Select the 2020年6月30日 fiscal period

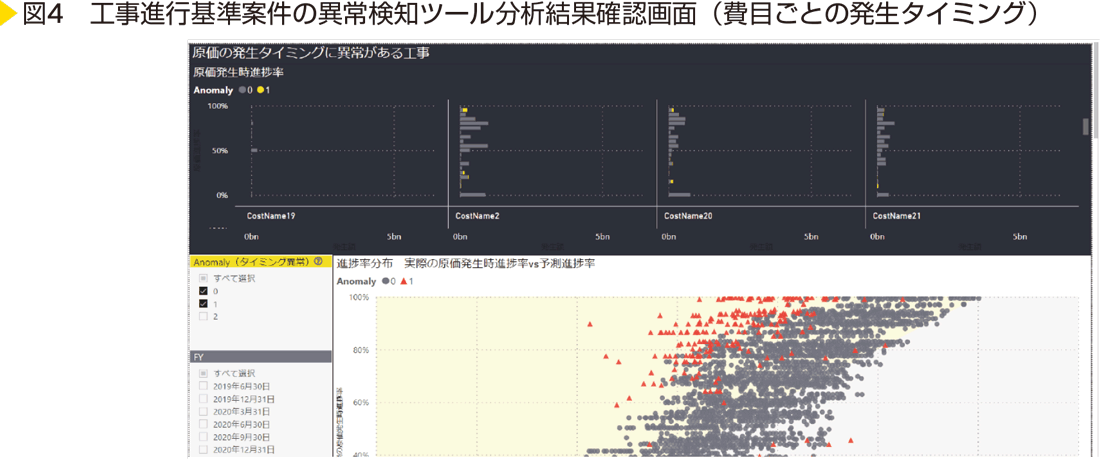[x=203, y=424]
